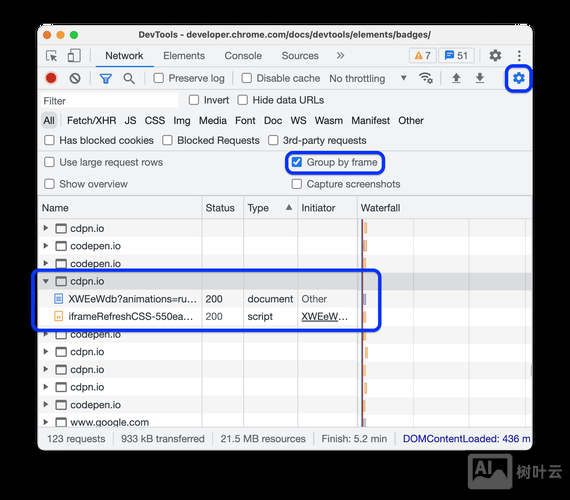This screenshot has width=570, height=500.
Task: Click the import HAR upload arrow
Action: coord(456,78)
